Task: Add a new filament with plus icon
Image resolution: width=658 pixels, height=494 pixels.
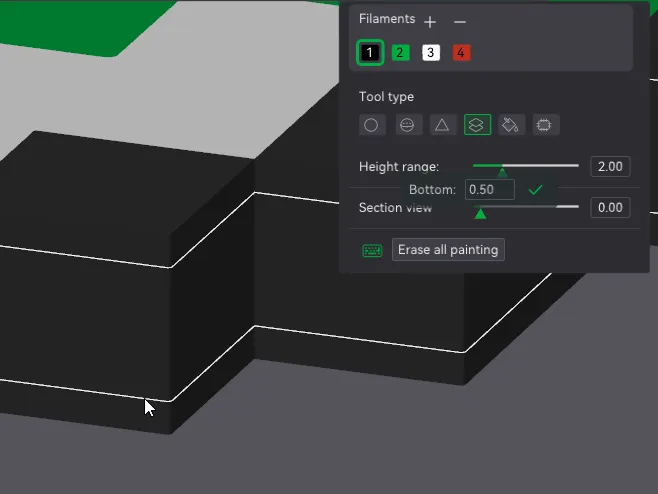Action: 430,22
